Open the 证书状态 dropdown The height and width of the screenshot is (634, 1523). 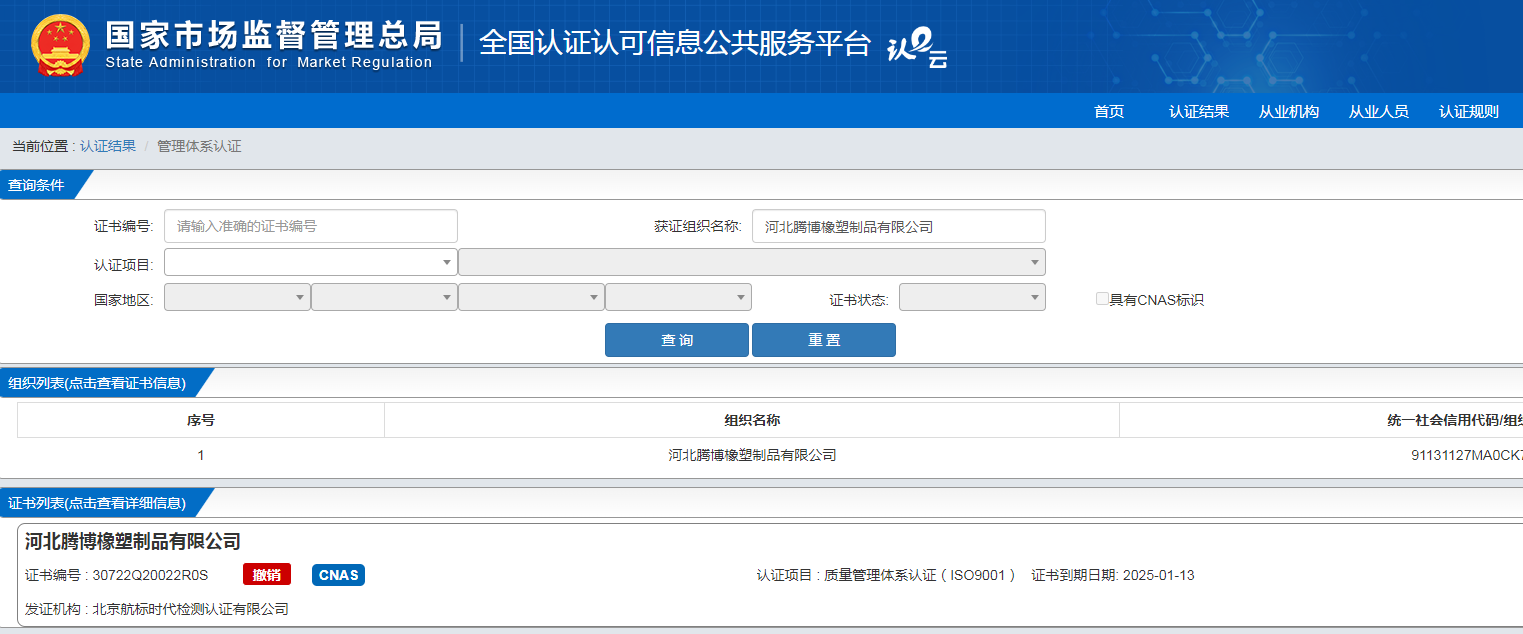coord(972,297)
